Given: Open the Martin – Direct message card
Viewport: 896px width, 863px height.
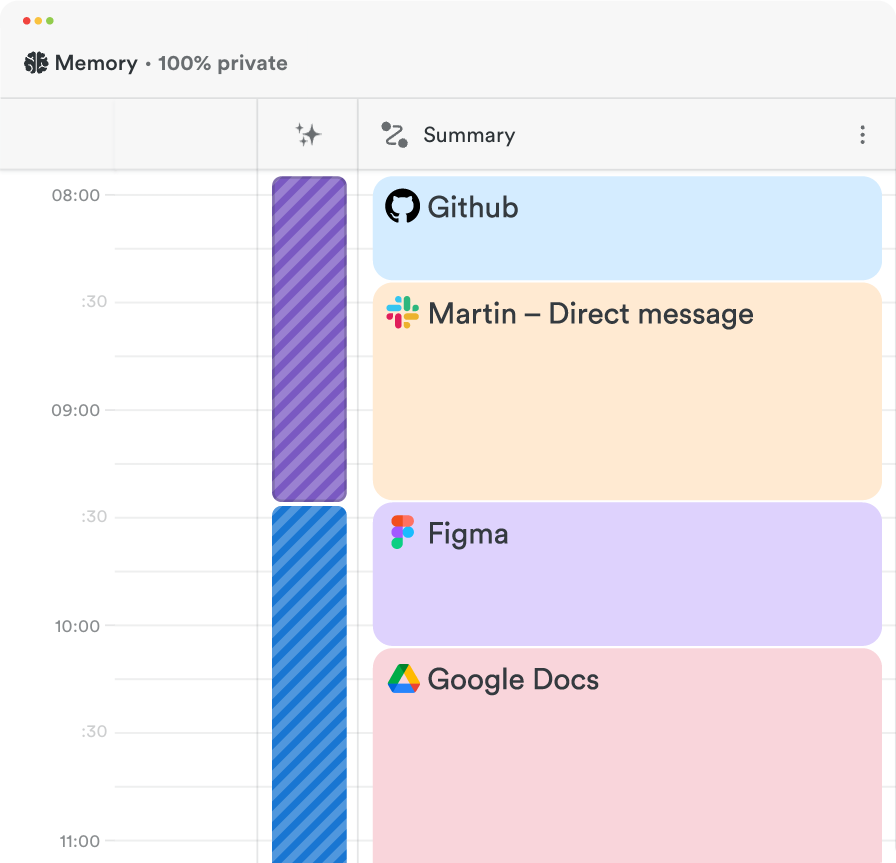Looking at the screenshot, I should tap(627, 391).
